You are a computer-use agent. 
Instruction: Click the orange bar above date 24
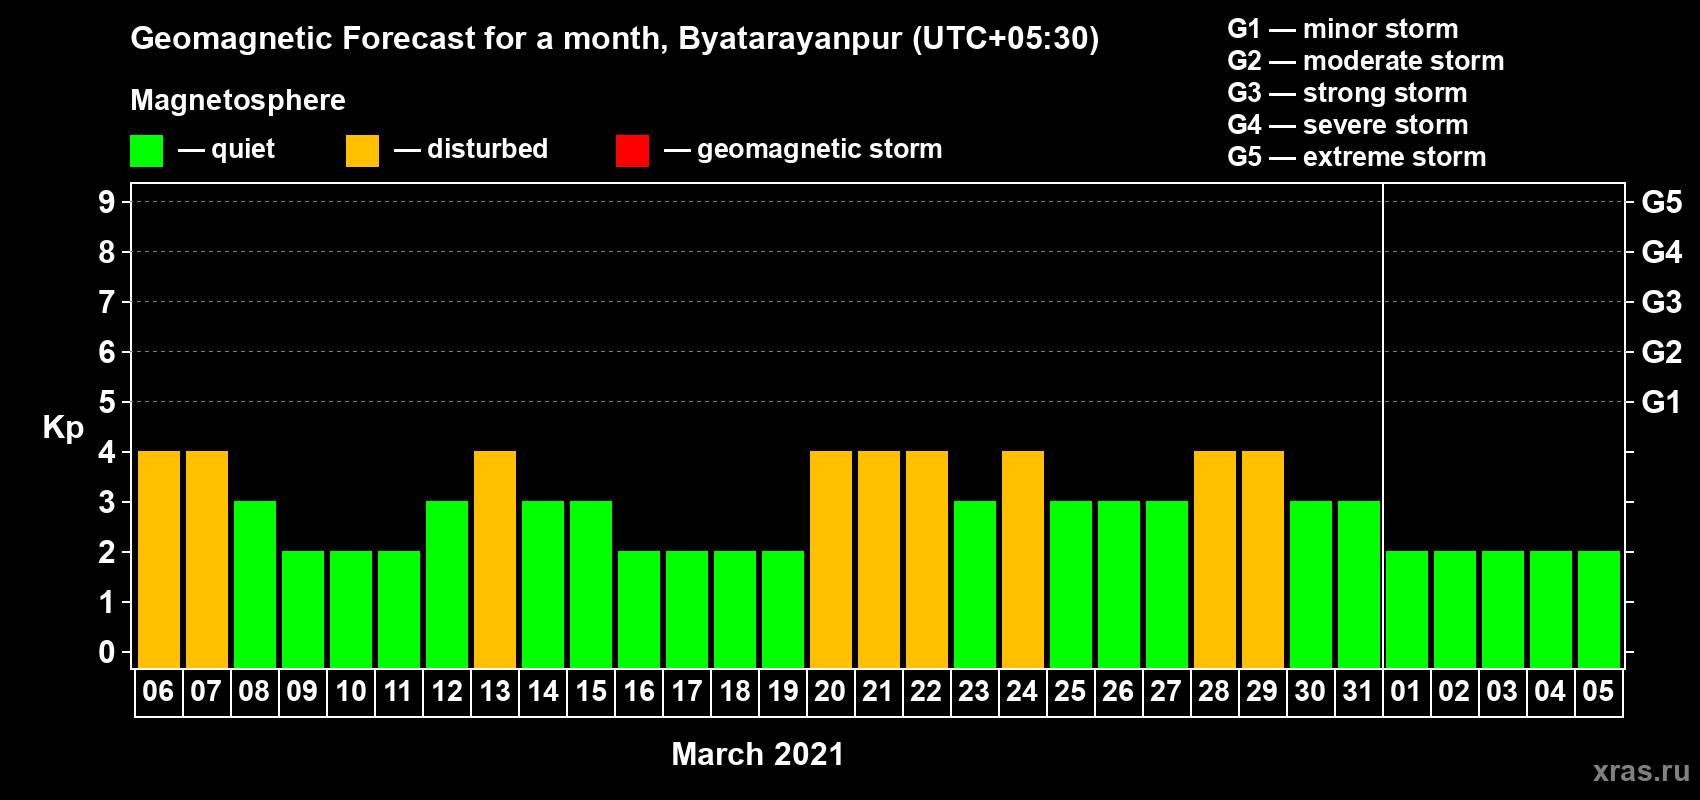(1023, 559)
